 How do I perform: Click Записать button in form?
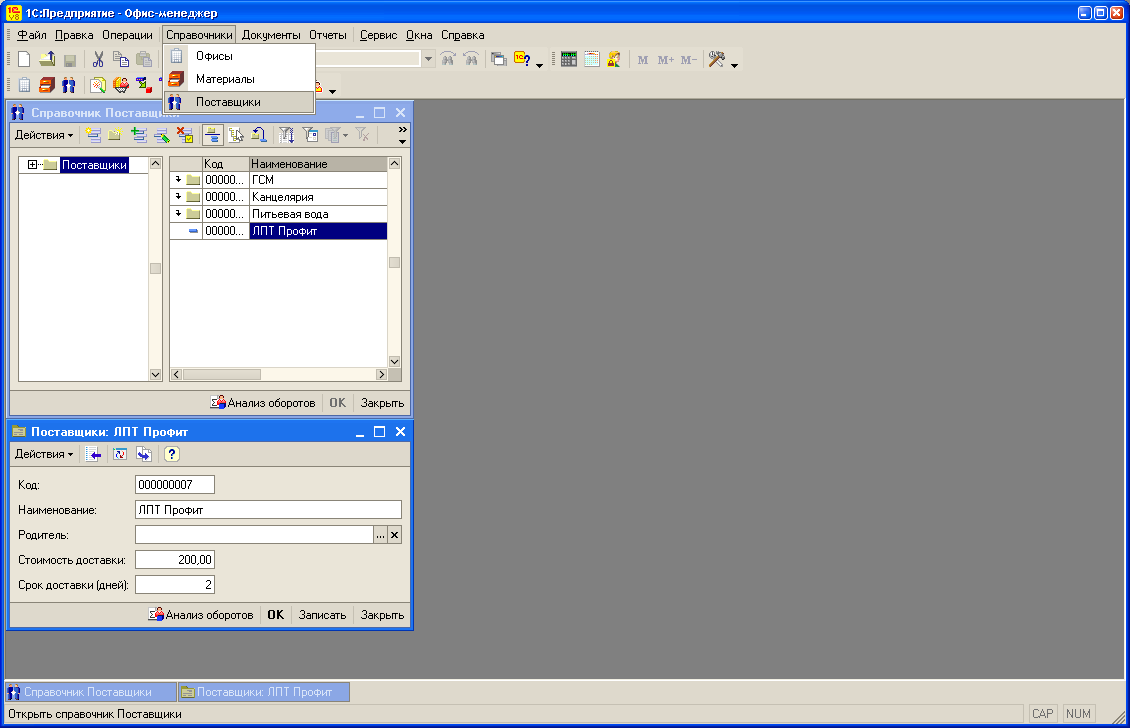322,615
